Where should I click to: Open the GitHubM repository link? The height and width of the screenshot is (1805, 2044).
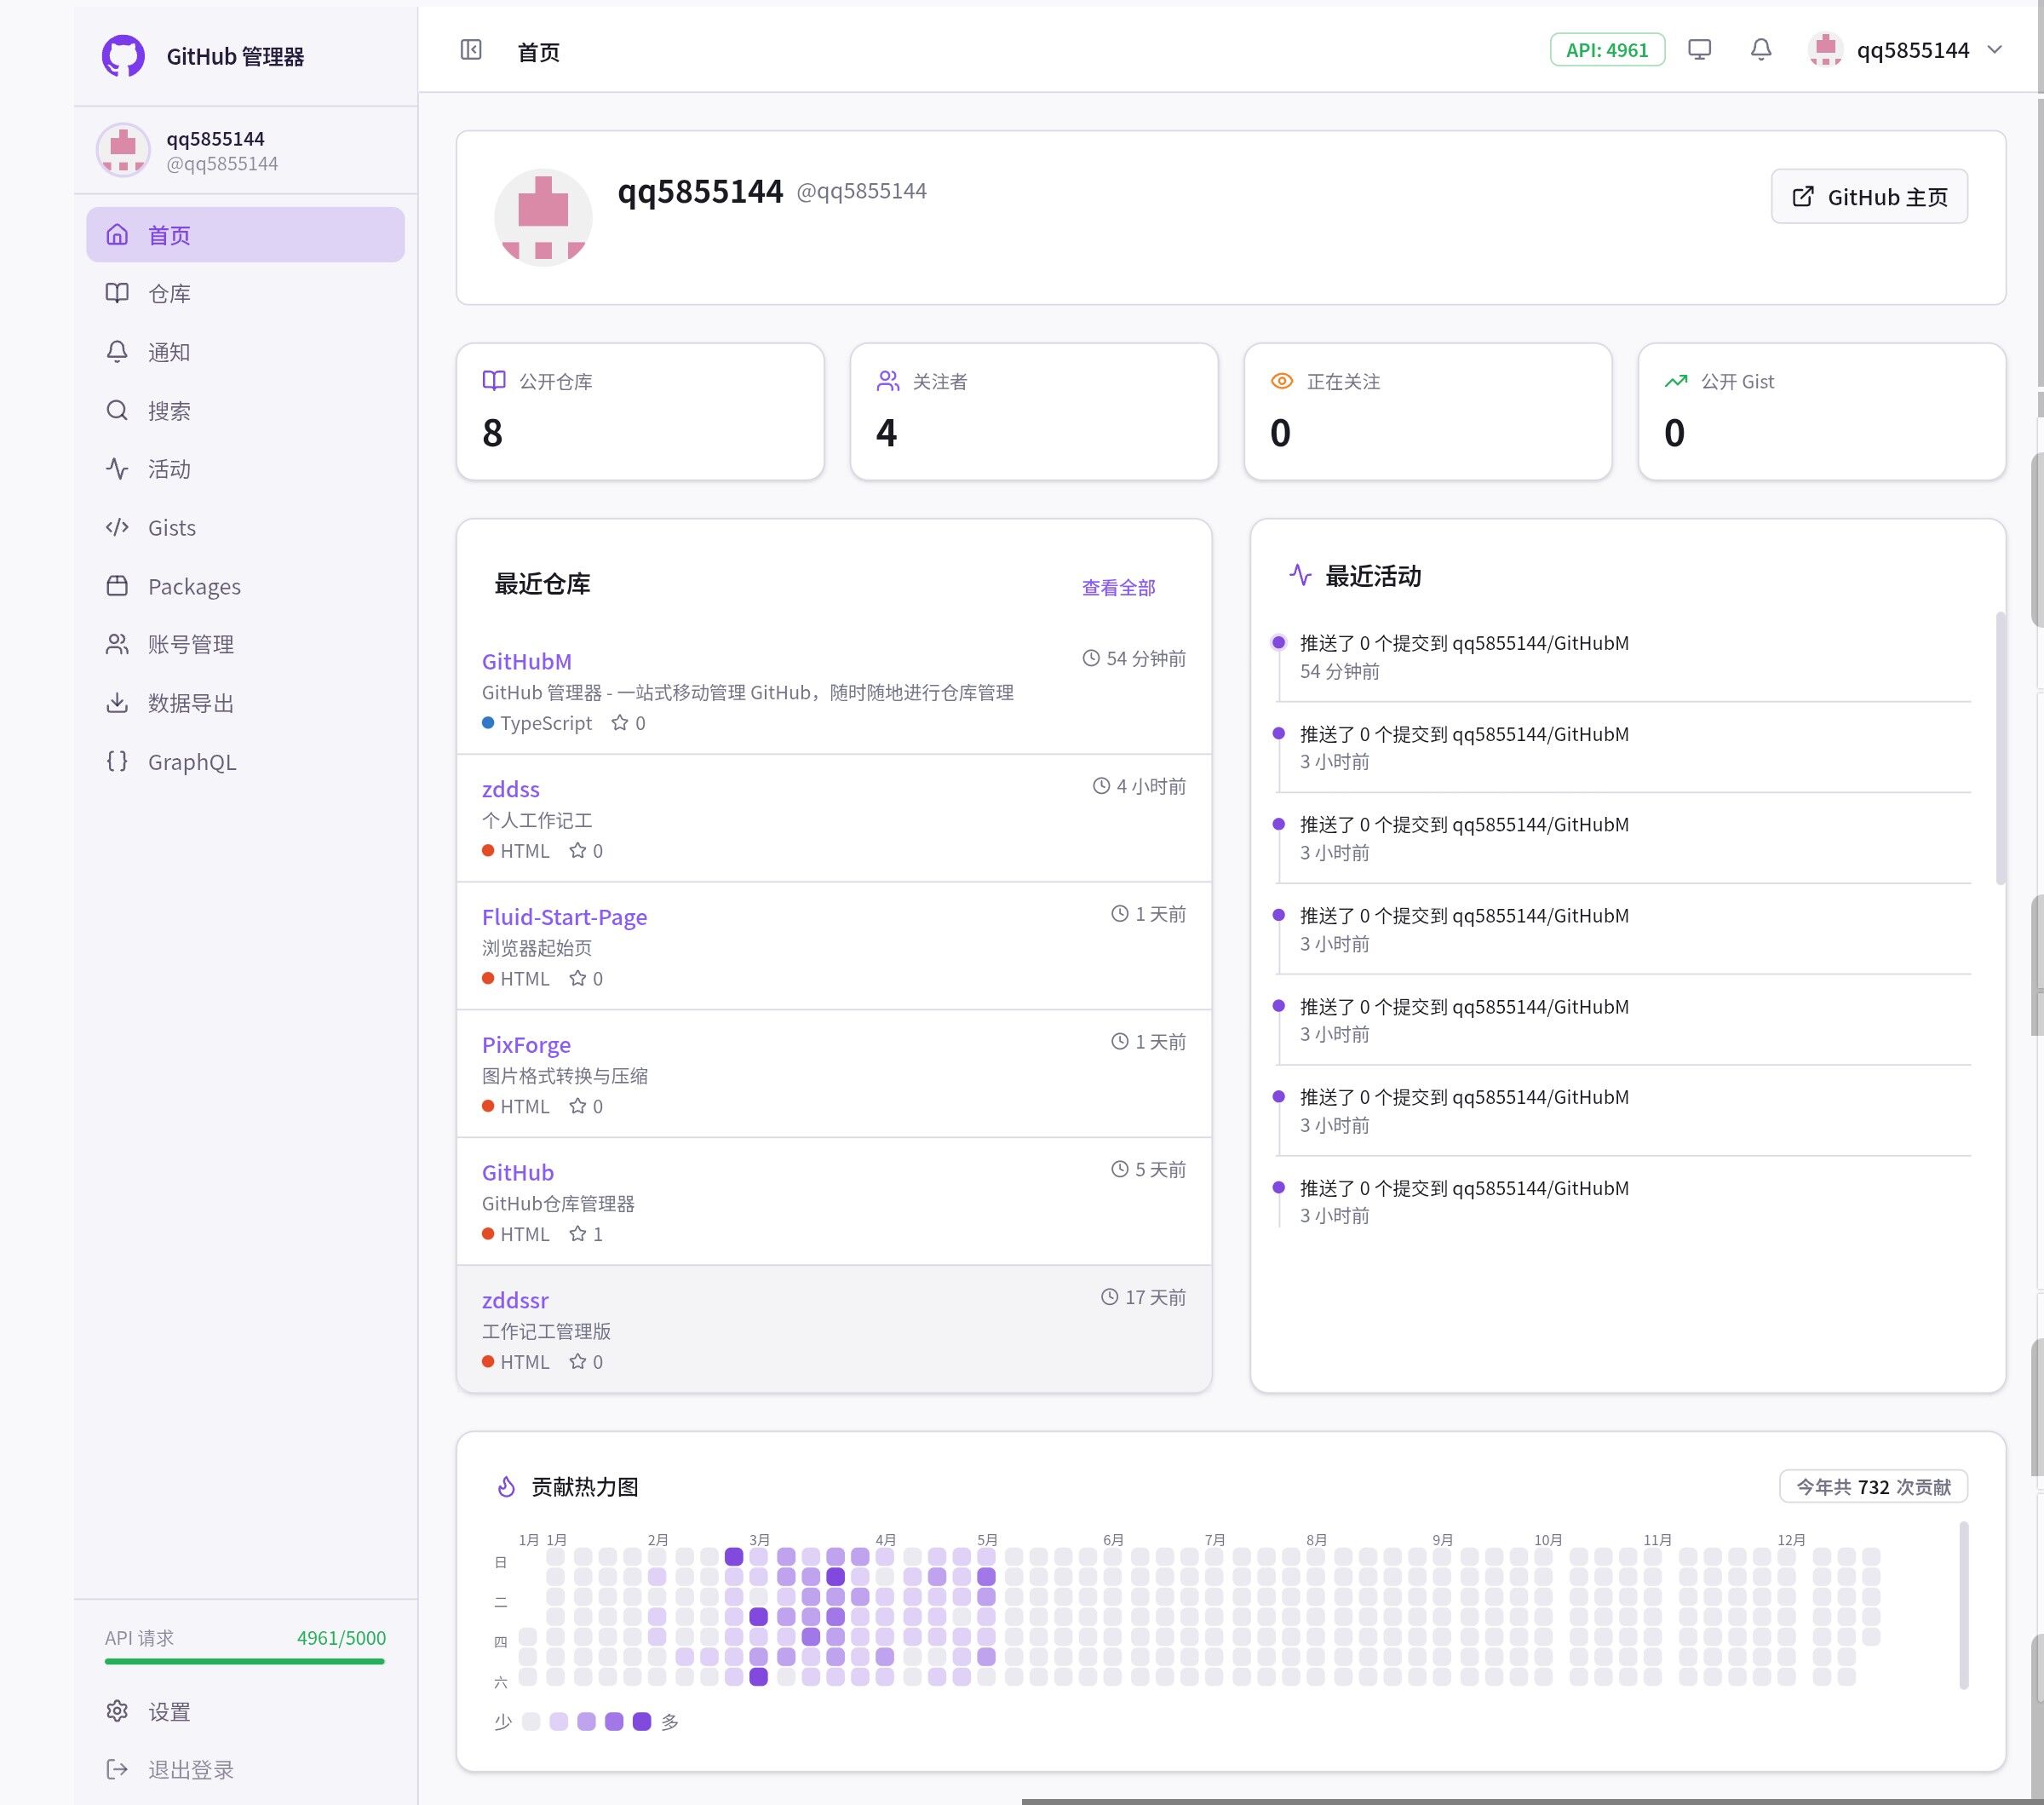(527, 662)
